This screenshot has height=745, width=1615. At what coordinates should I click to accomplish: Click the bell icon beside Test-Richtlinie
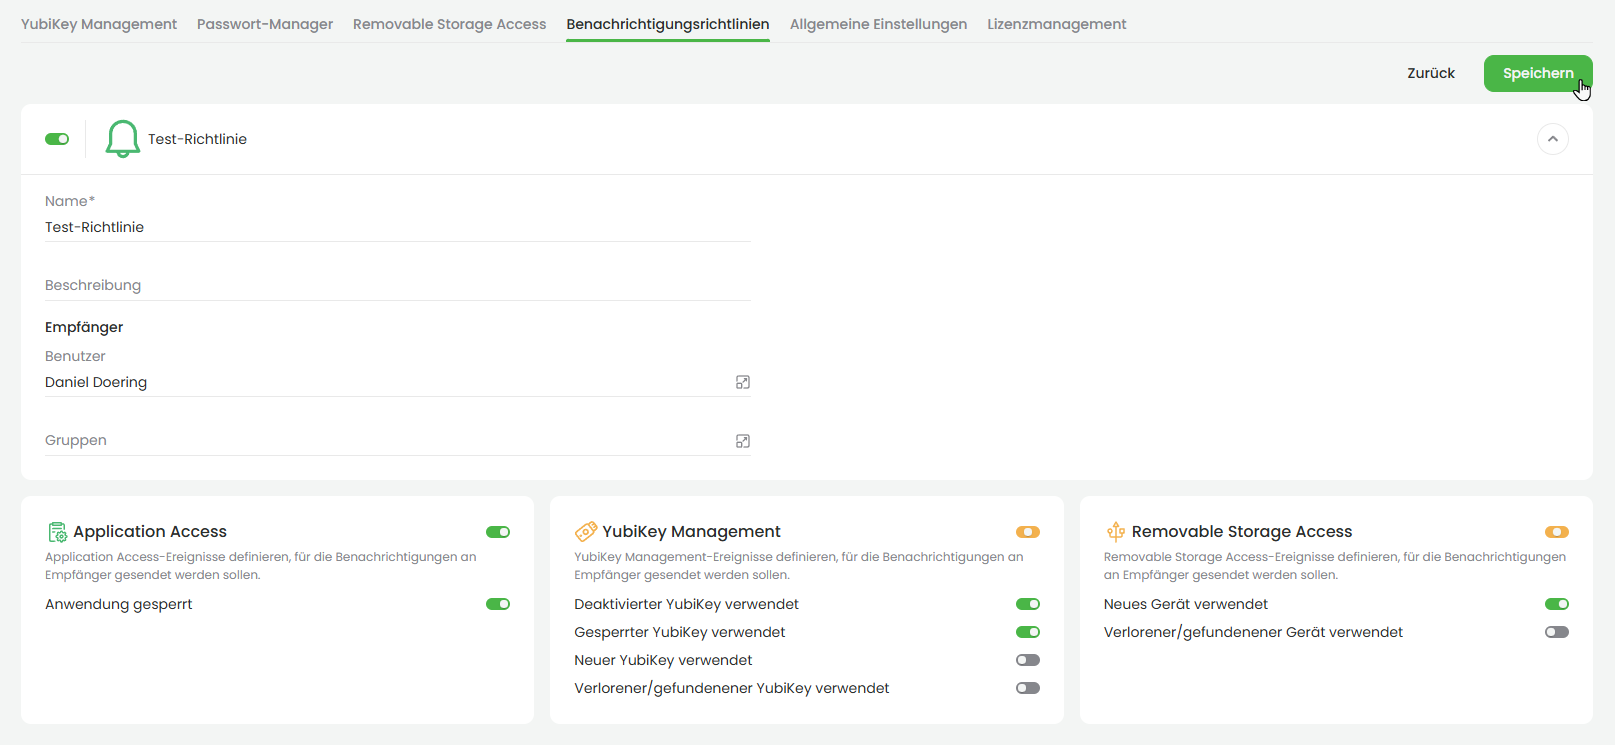[x=122, y=139]
